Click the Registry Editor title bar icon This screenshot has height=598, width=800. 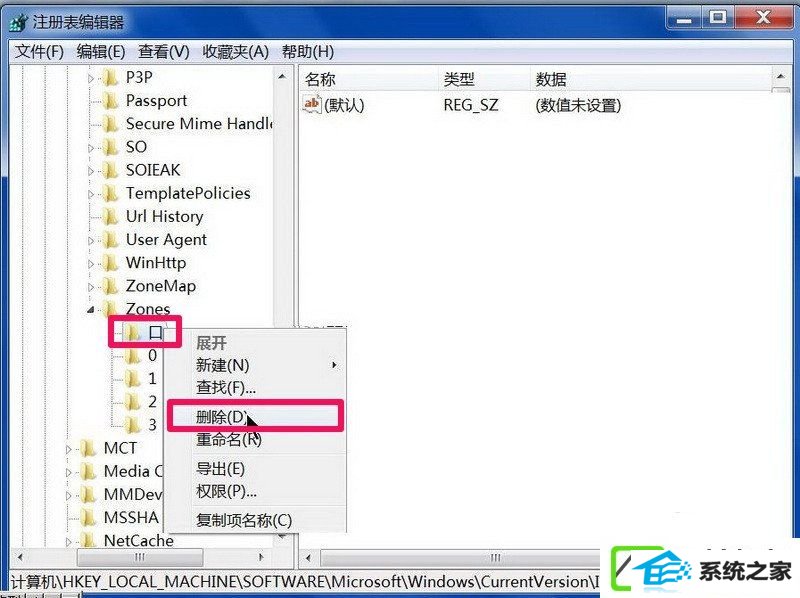click(x=18, y=22)
